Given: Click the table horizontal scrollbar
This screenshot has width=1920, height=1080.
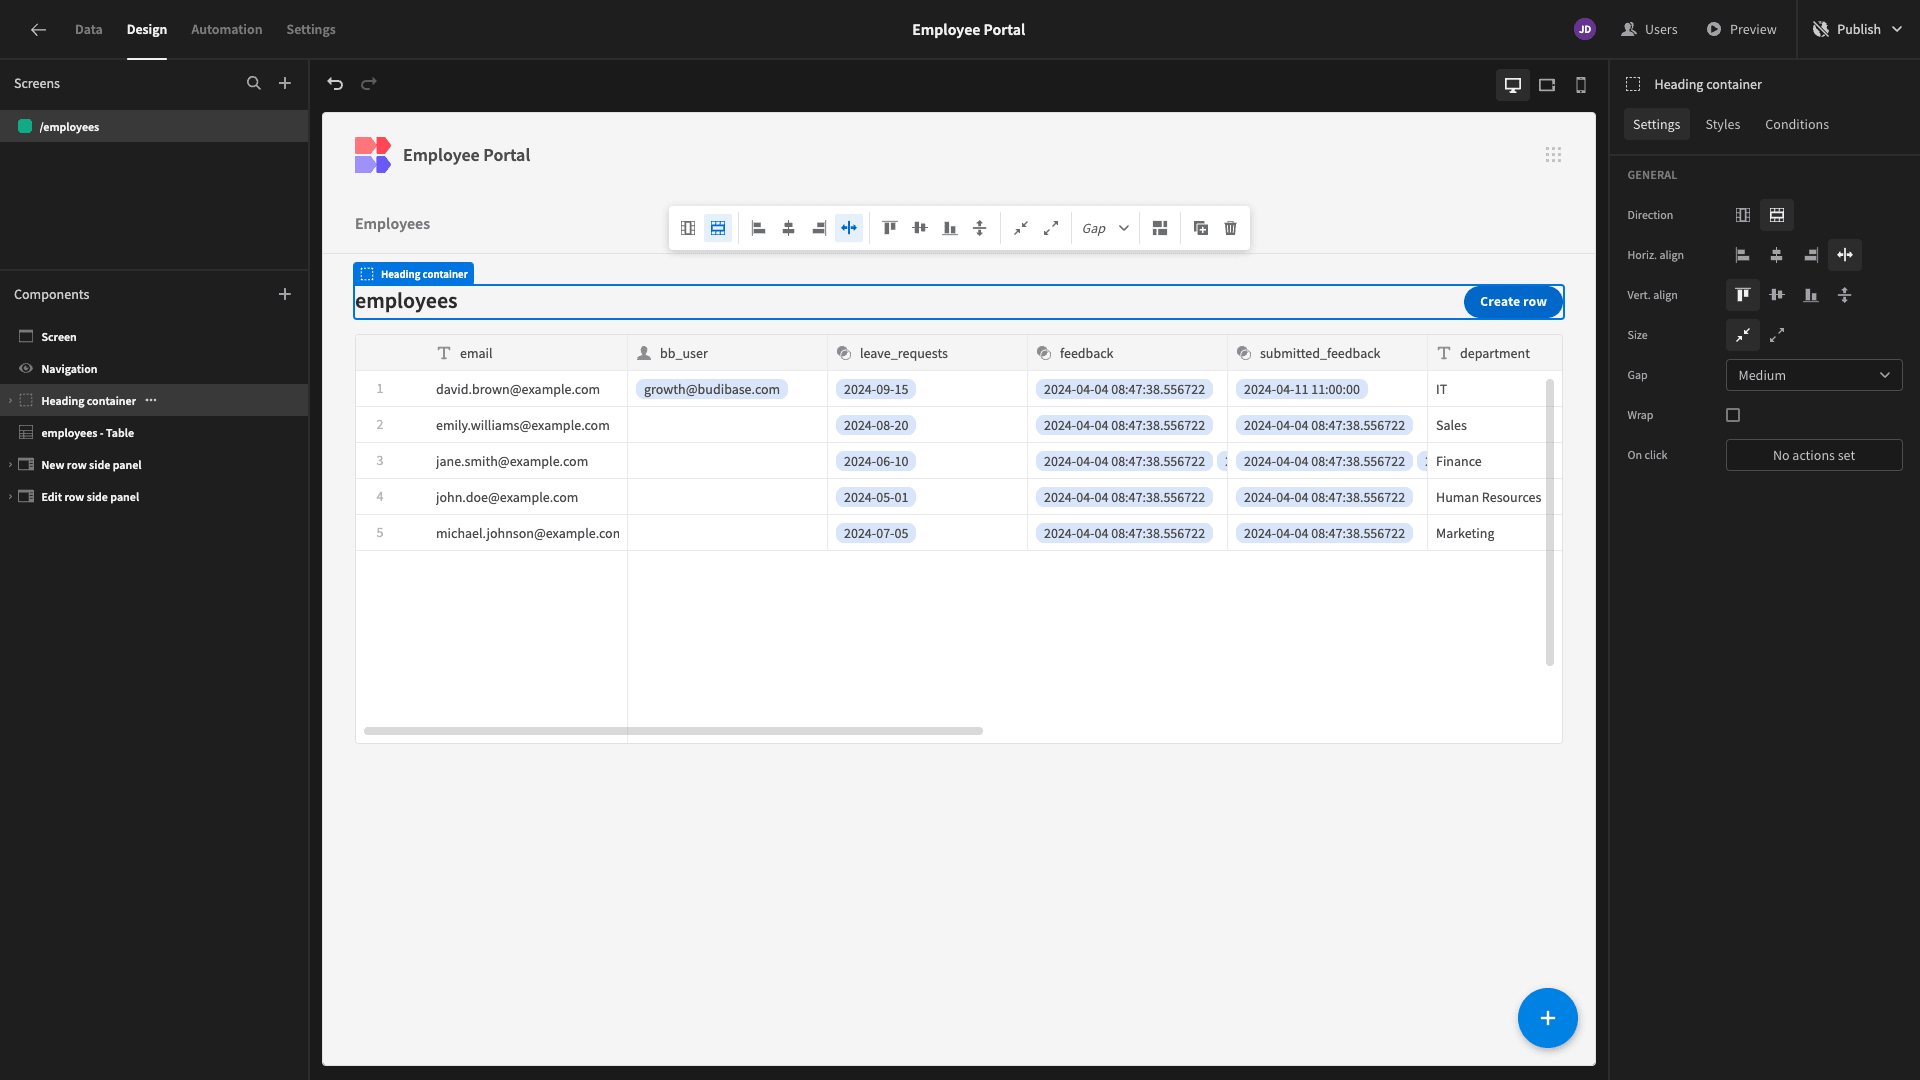Looking at the screenshot, I should pyautogui.click(x=673, y=731).
